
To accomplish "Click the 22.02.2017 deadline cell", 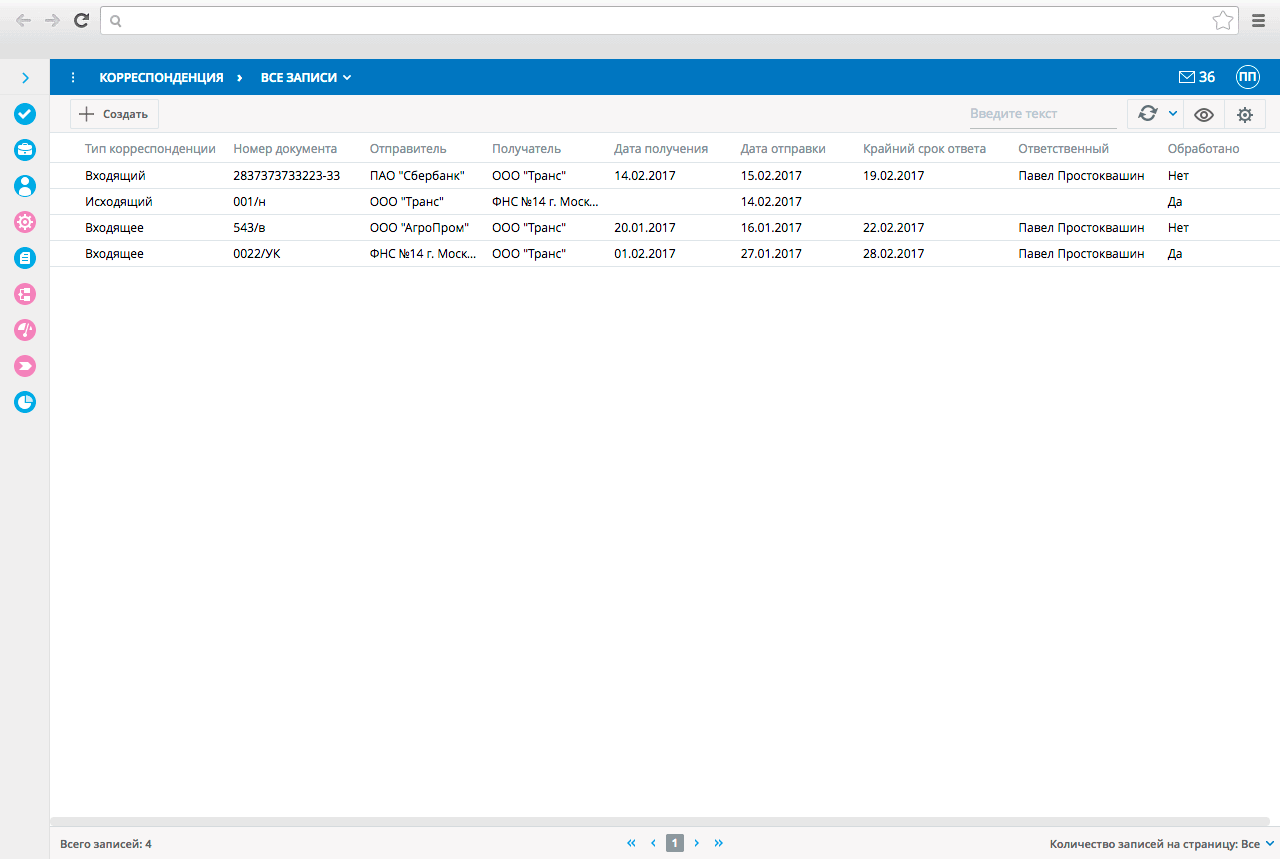I will 893,227.
